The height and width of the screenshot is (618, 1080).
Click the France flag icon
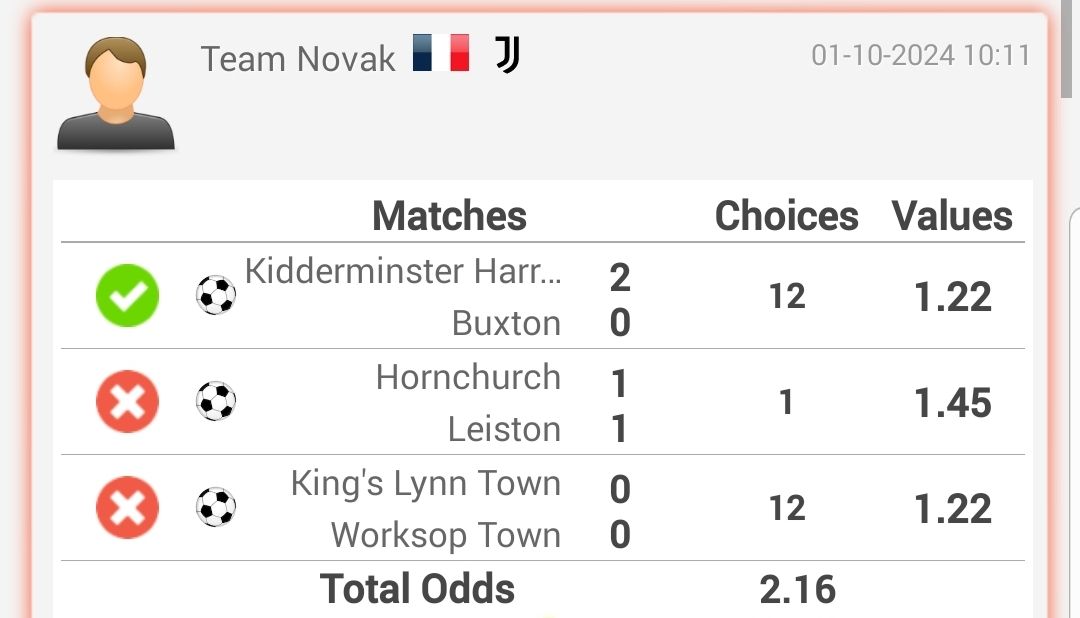tap(441, 53)
